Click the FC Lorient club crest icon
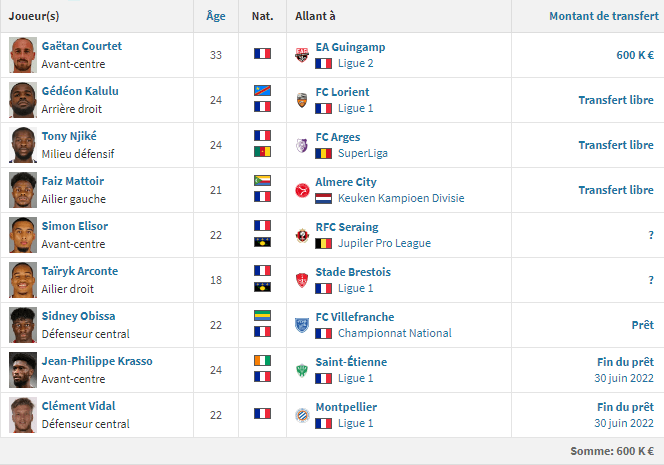The width and height of the screenshot is (664, 465). 301,100
